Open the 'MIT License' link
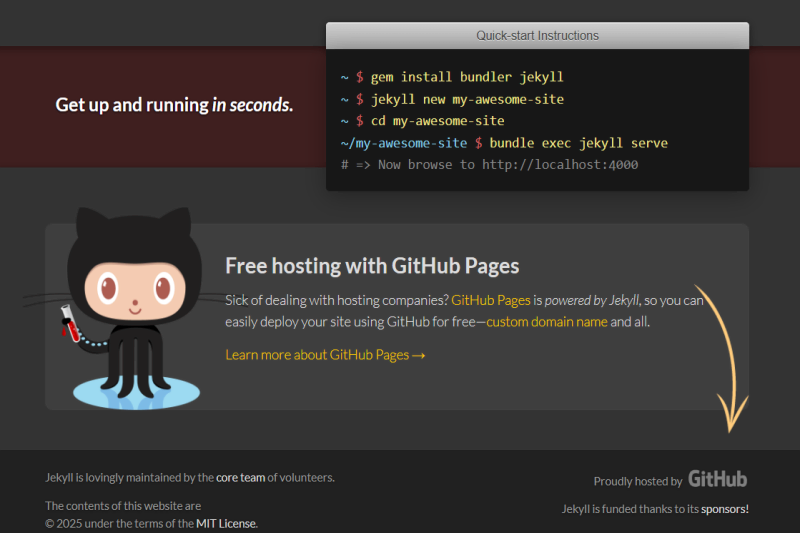The image size is (800, 533). click(x=226, y=523)
